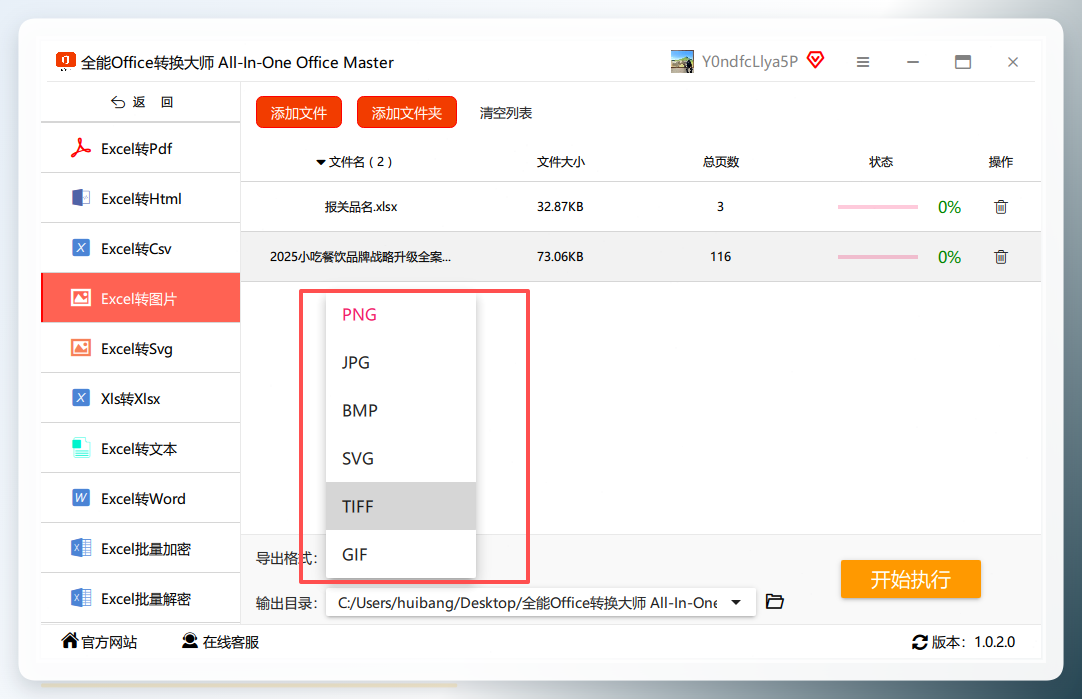Click the Excel转Html icon

tap(81, 198)
